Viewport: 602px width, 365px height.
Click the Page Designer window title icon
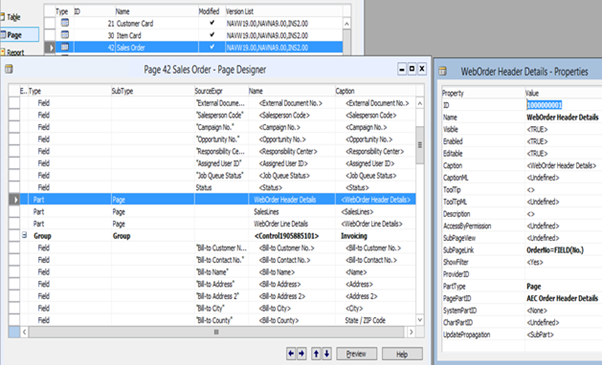8,69
